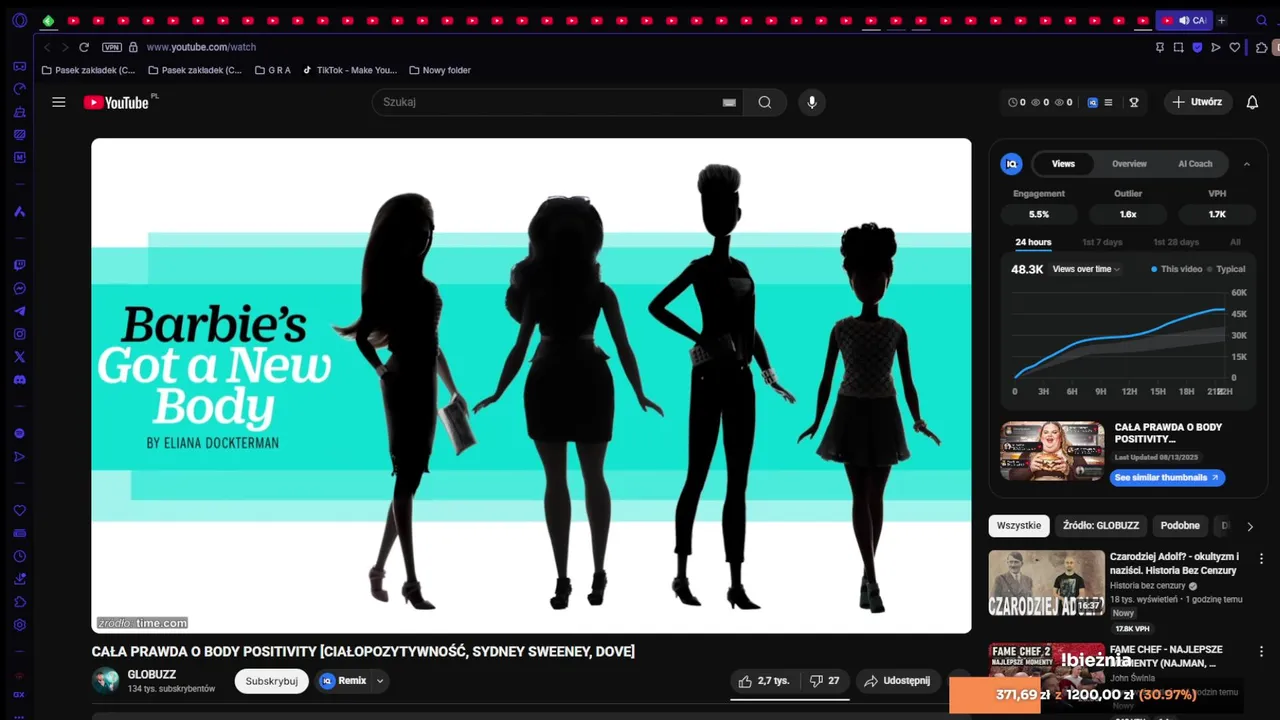
Task: Collapse the vidIQ panel with the chevron
Action: click(1247, 164)
